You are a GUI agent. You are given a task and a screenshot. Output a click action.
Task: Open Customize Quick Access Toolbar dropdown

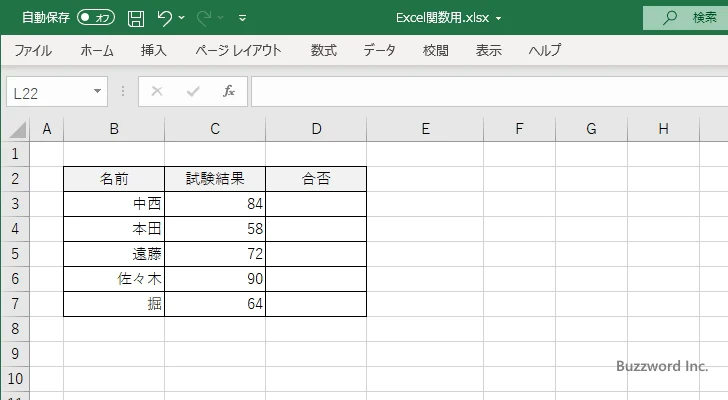click(242, 18)
